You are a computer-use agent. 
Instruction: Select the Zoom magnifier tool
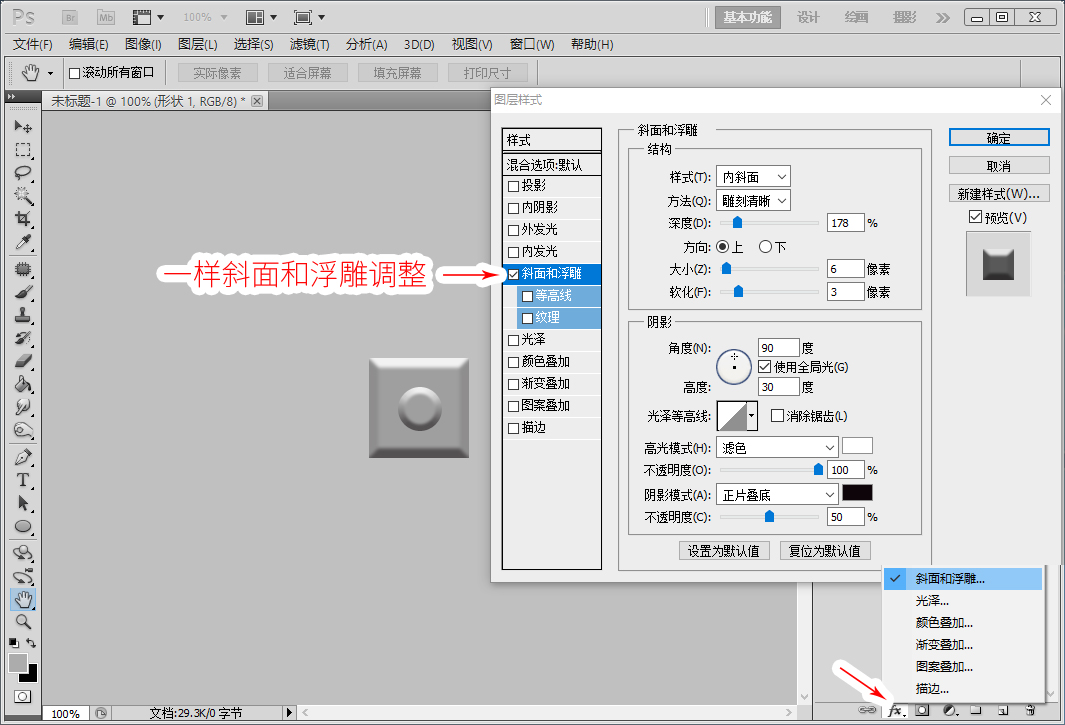23,622
